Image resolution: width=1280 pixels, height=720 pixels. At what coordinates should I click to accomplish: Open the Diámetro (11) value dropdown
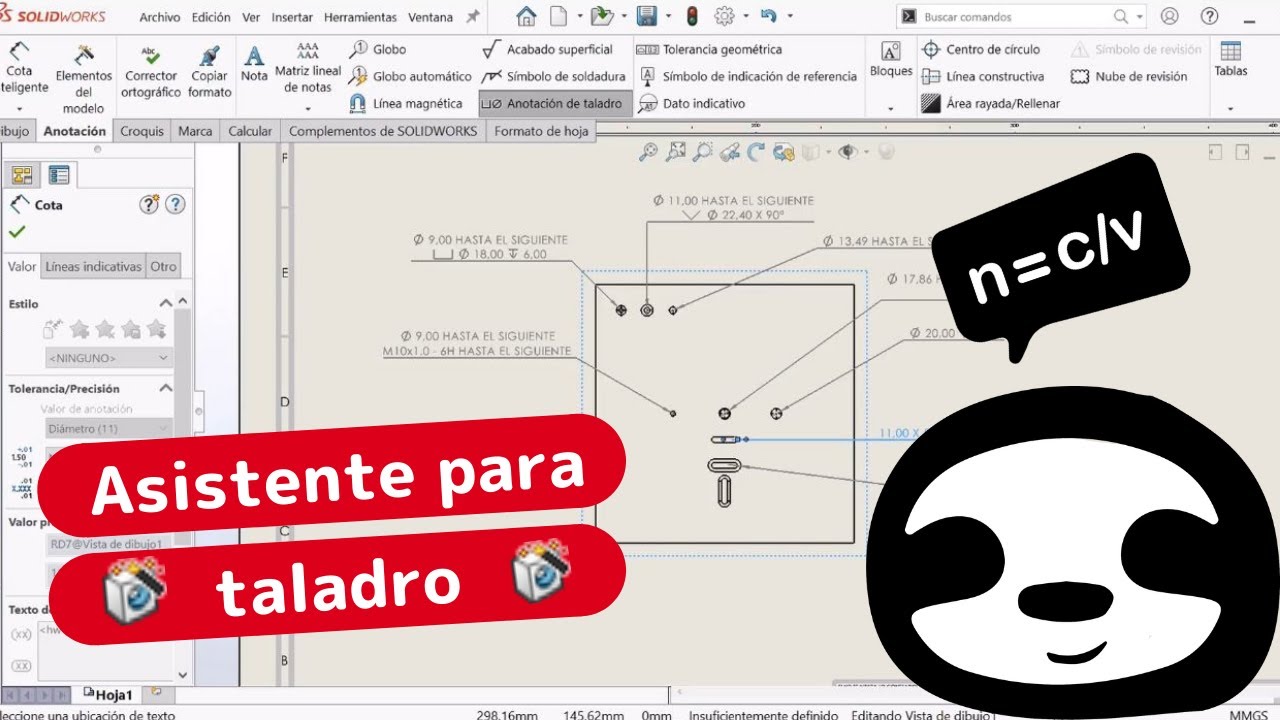(109, 428)
